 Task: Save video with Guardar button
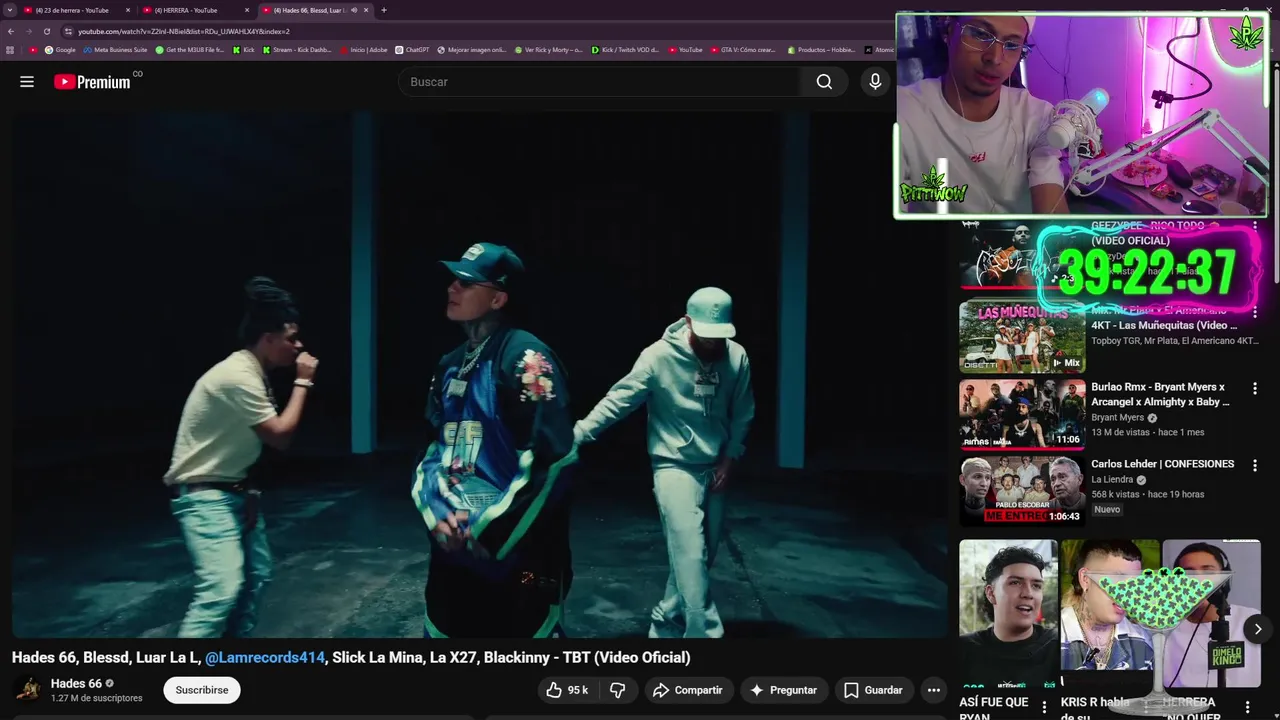click(x=873, y=690)
